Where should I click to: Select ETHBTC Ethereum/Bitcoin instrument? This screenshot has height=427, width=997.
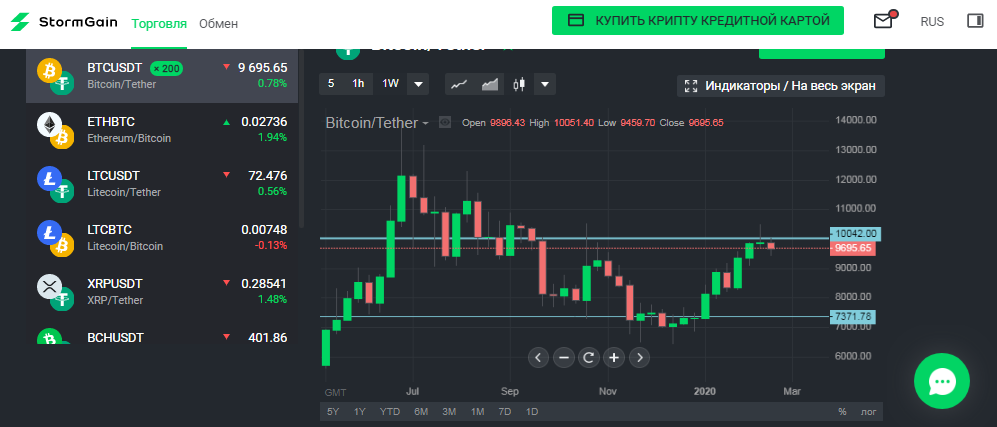[162, 130]
